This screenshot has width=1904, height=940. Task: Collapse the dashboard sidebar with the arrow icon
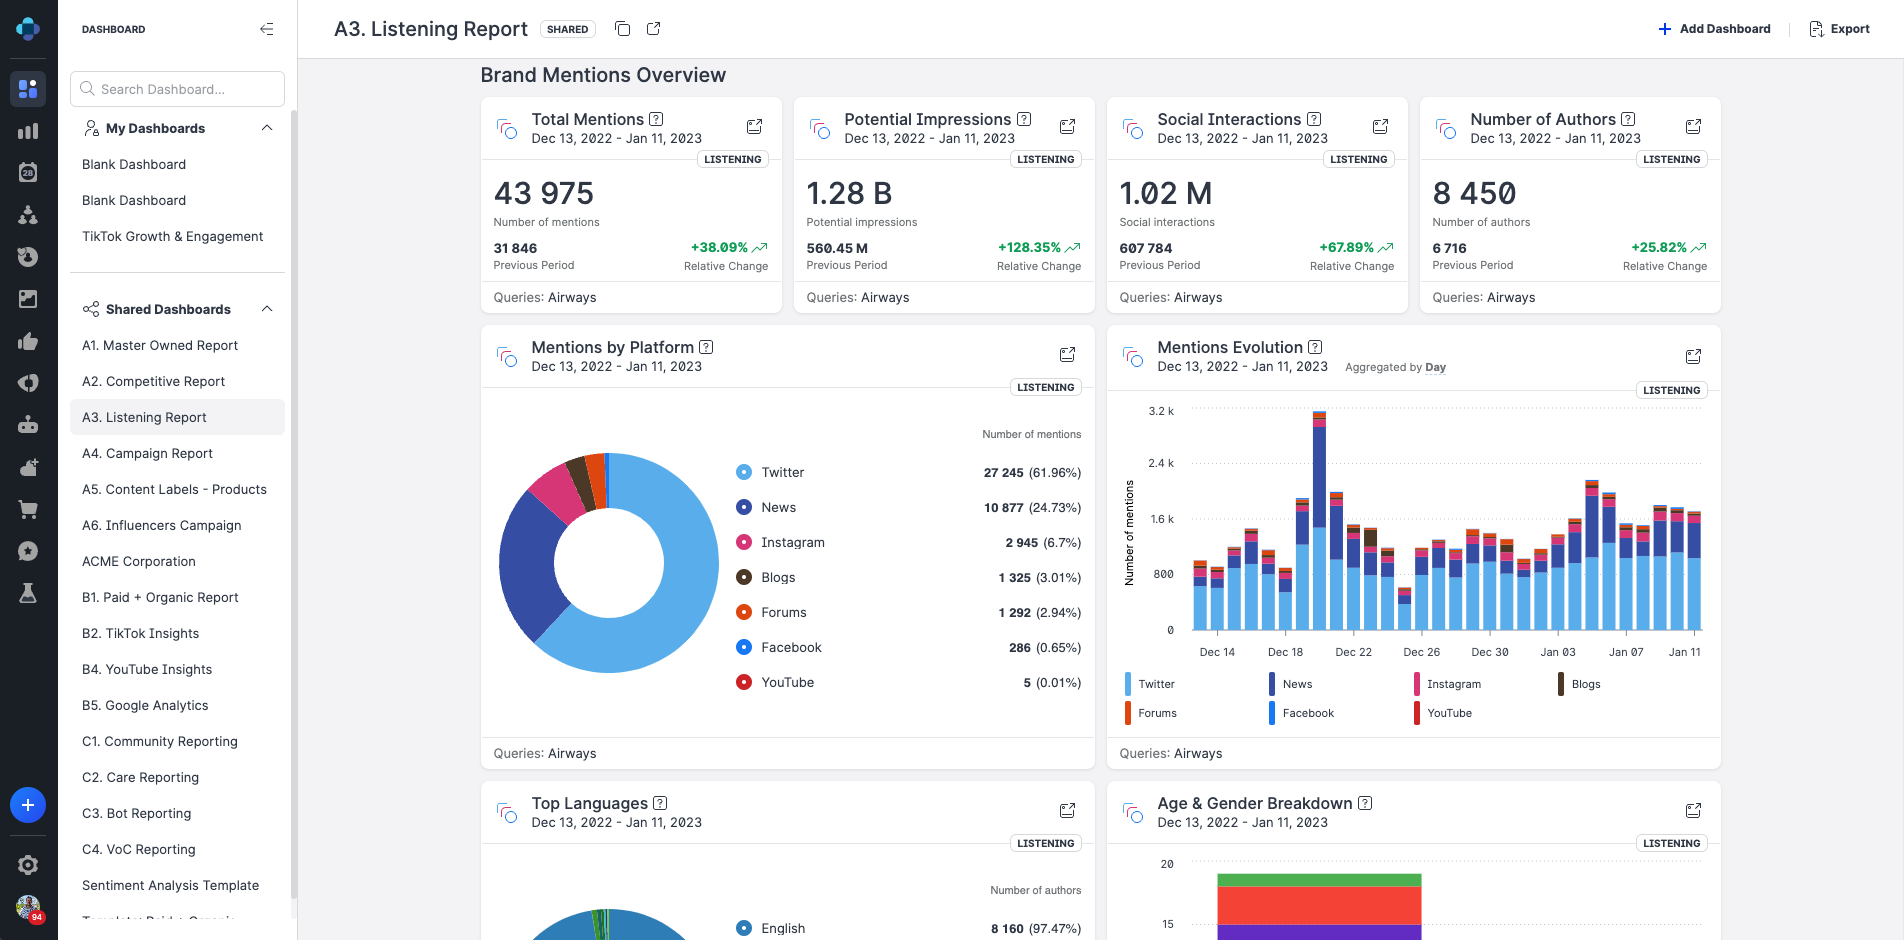pos(266,29)
